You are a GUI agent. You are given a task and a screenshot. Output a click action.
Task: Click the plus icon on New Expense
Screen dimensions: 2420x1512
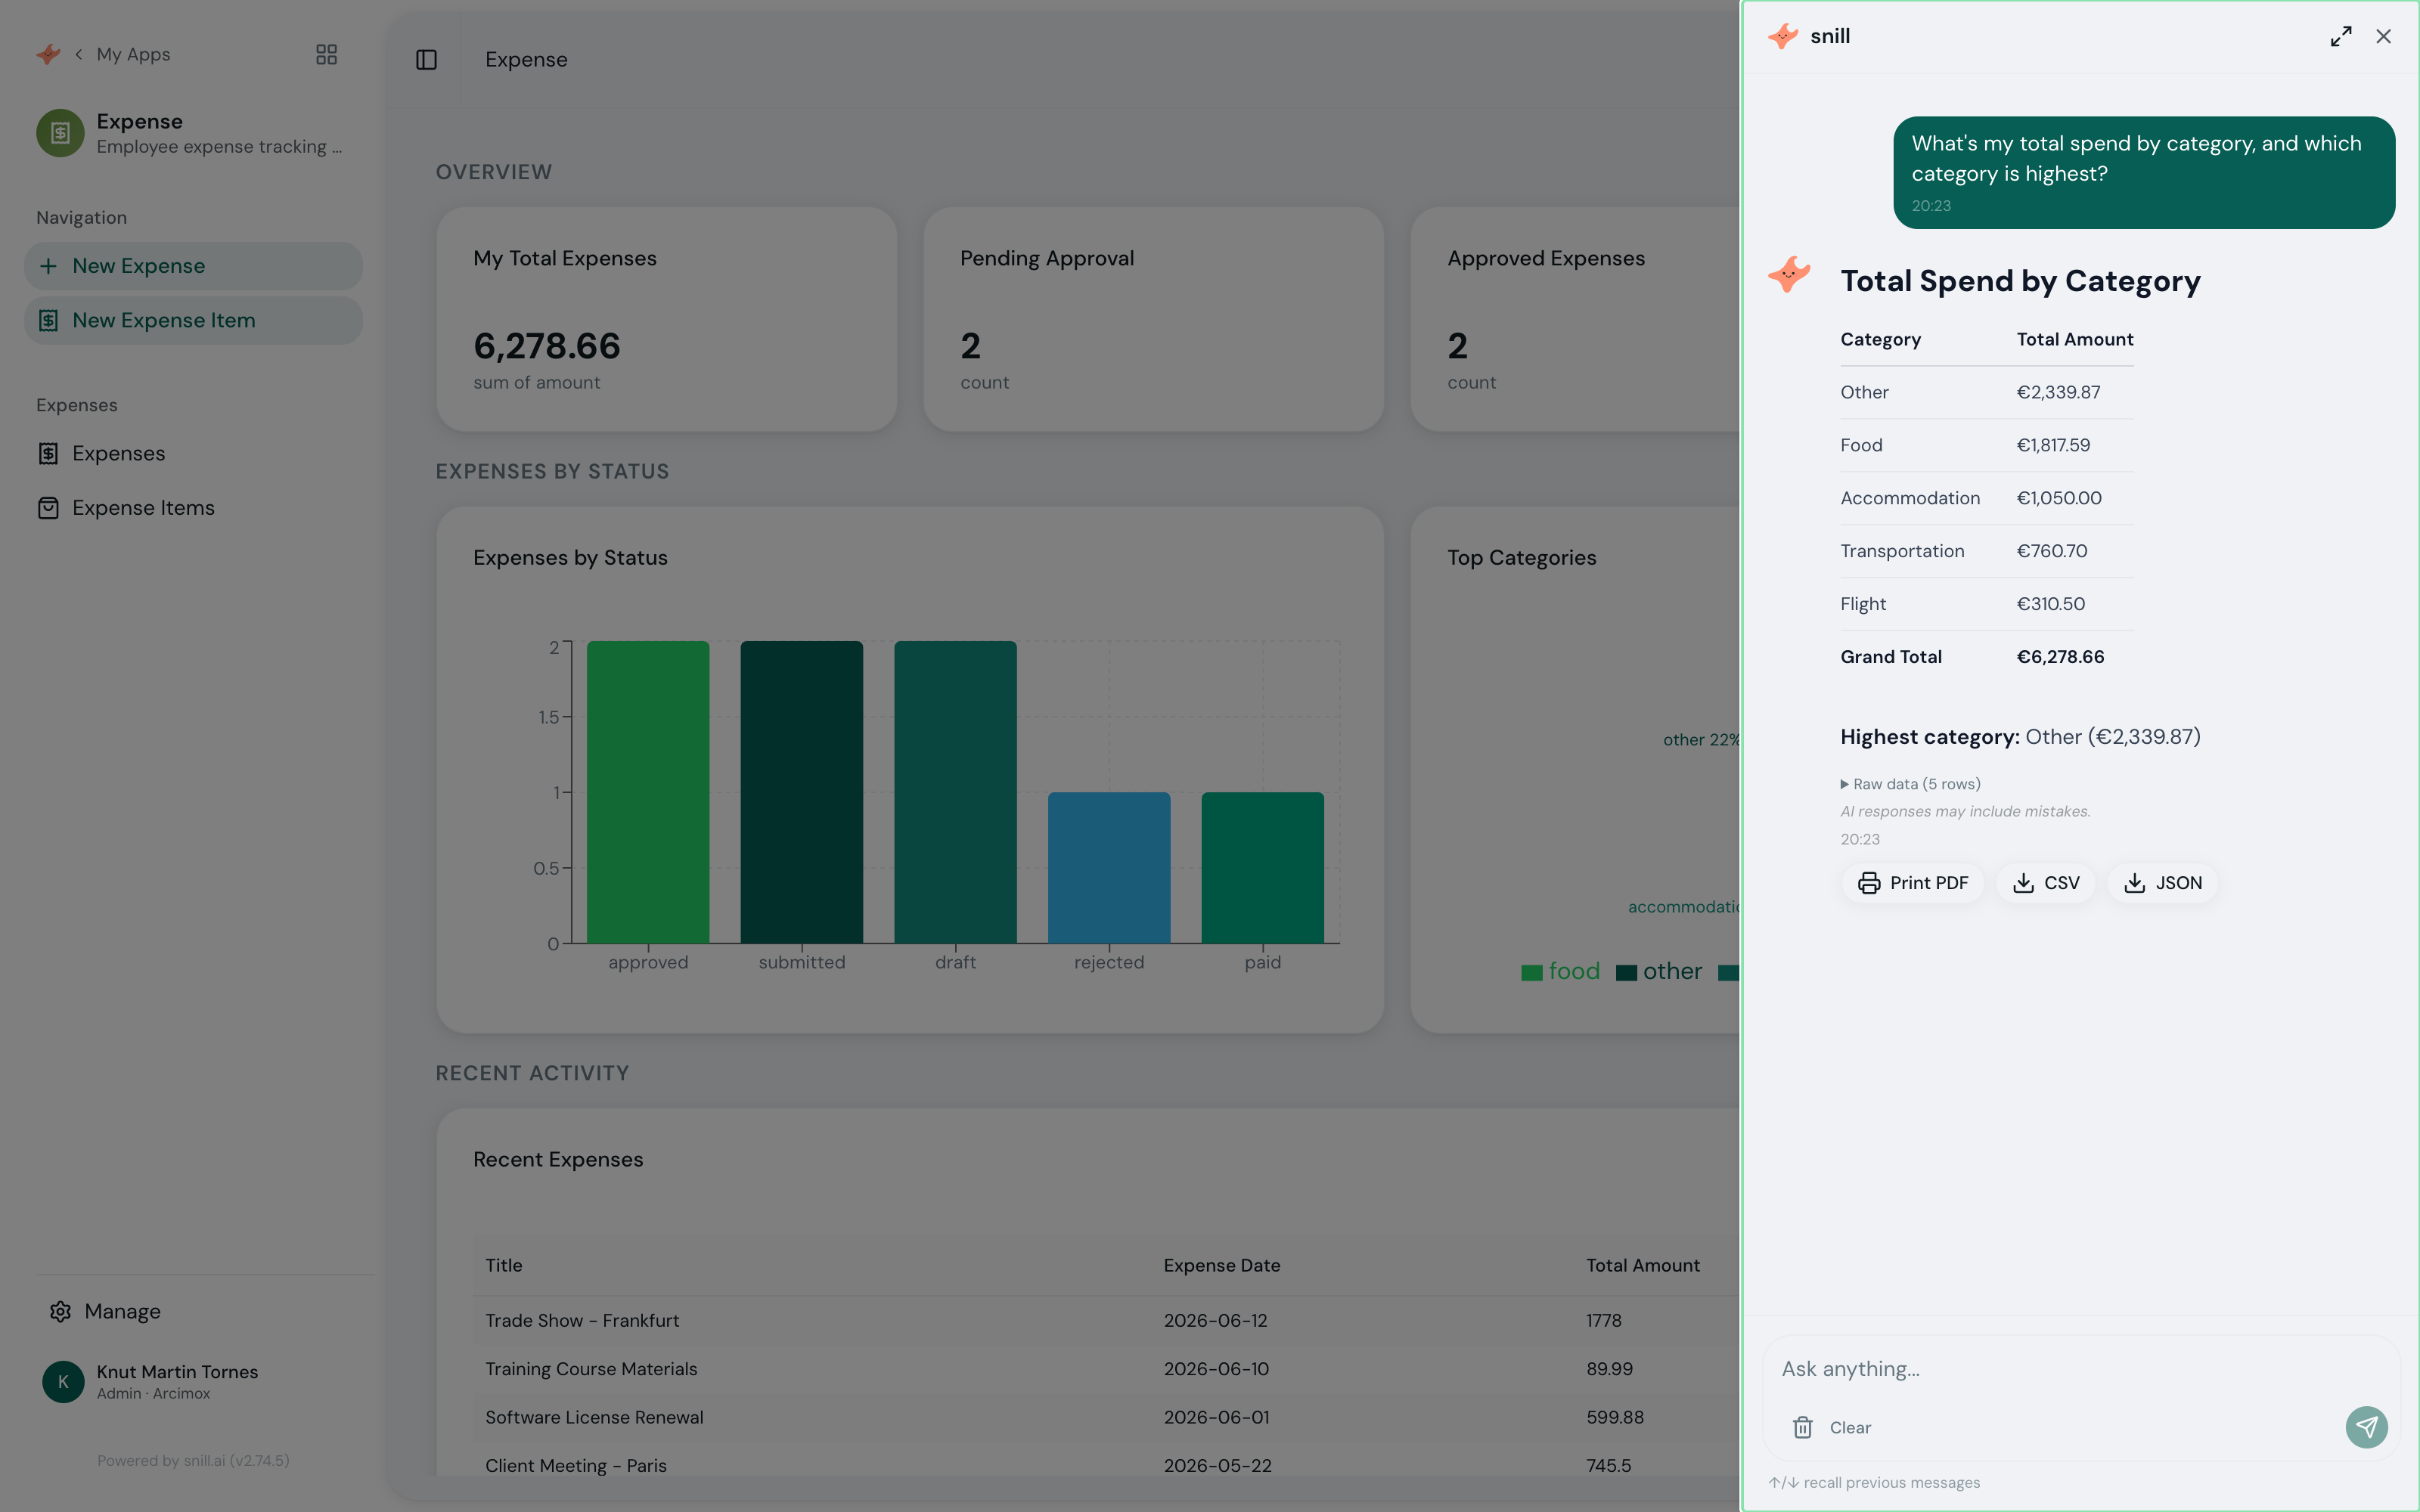[x=48, y=266]
